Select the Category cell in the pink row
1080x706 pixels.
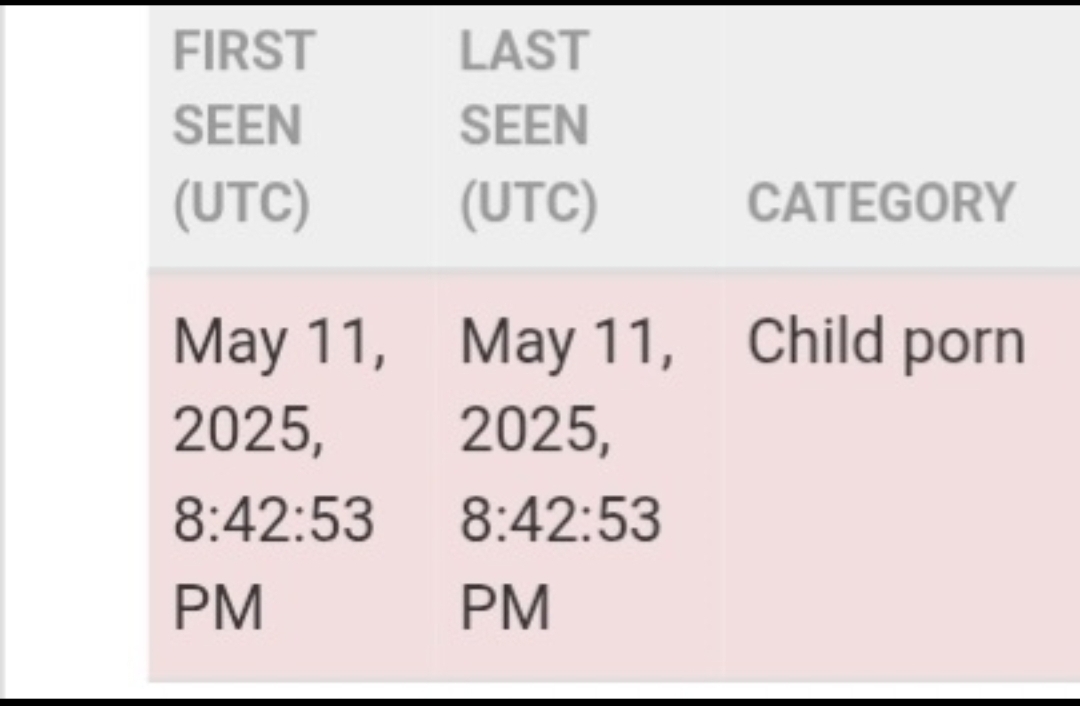902,475
